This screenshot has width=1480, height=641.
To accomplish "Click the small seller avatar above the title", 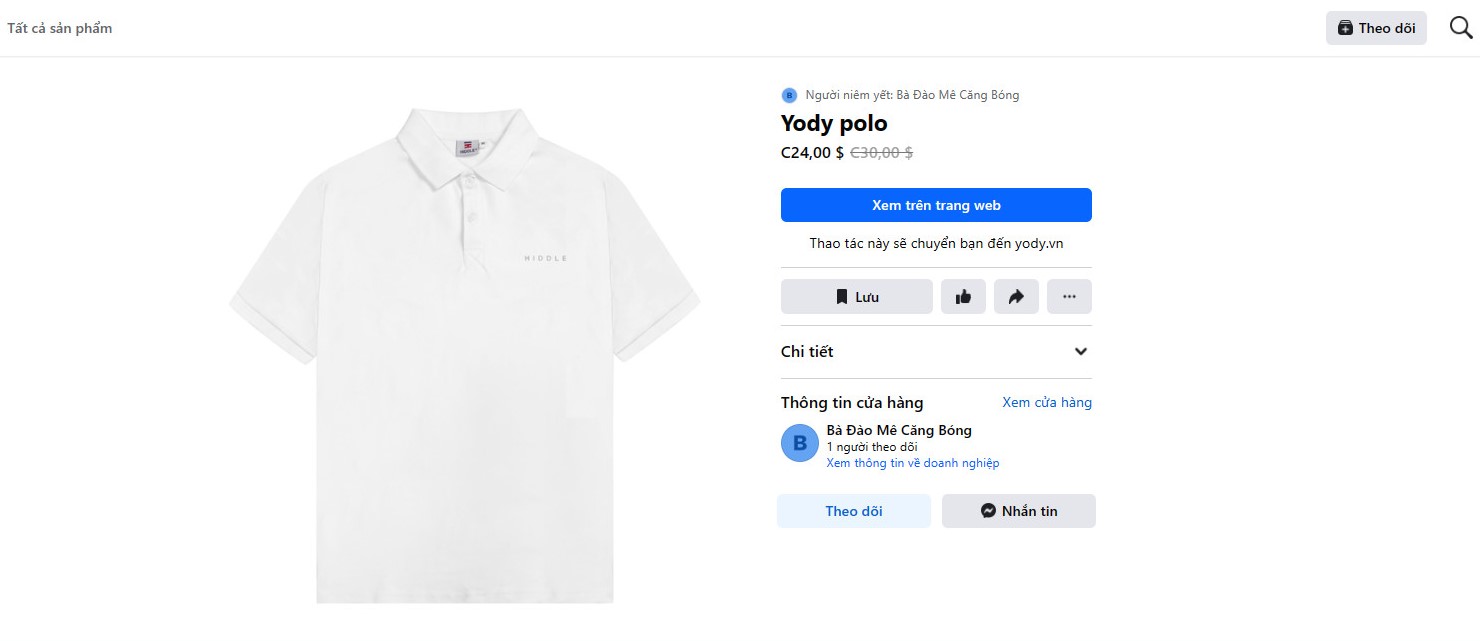I will point(789,96).
